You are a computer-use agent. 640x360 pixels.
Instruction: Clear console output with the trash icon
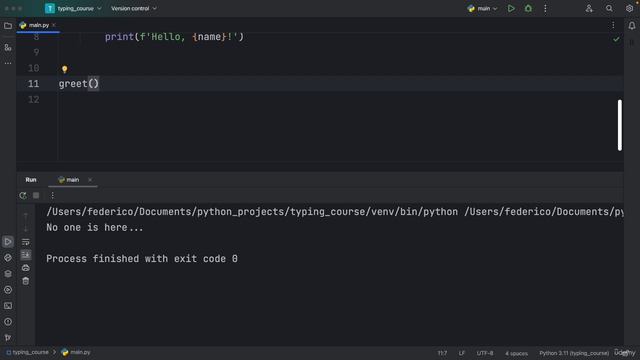pos(26,281)
